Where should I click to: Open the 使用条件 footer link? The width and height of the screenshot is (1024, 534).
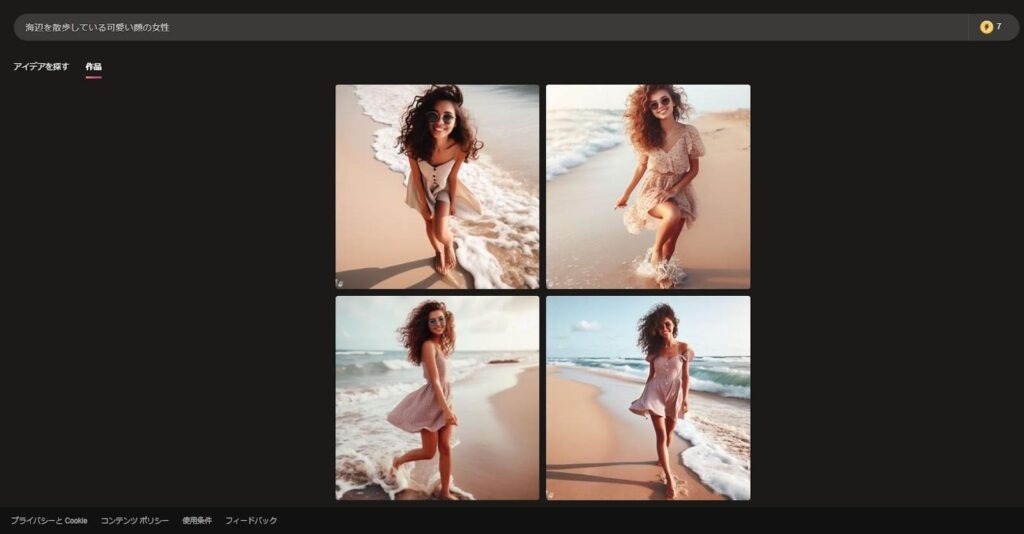pyautogui.click(x=197, y=521)
